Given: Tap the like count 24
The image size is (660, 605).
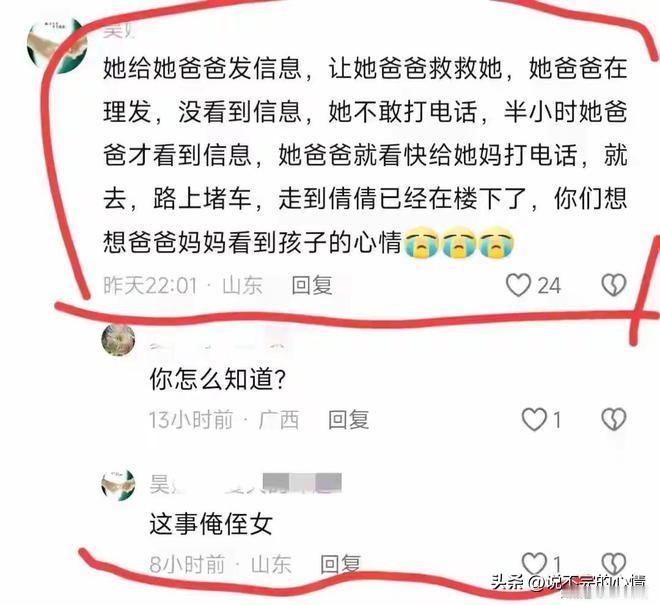Looking at the screenshot, I should point(549,285).
